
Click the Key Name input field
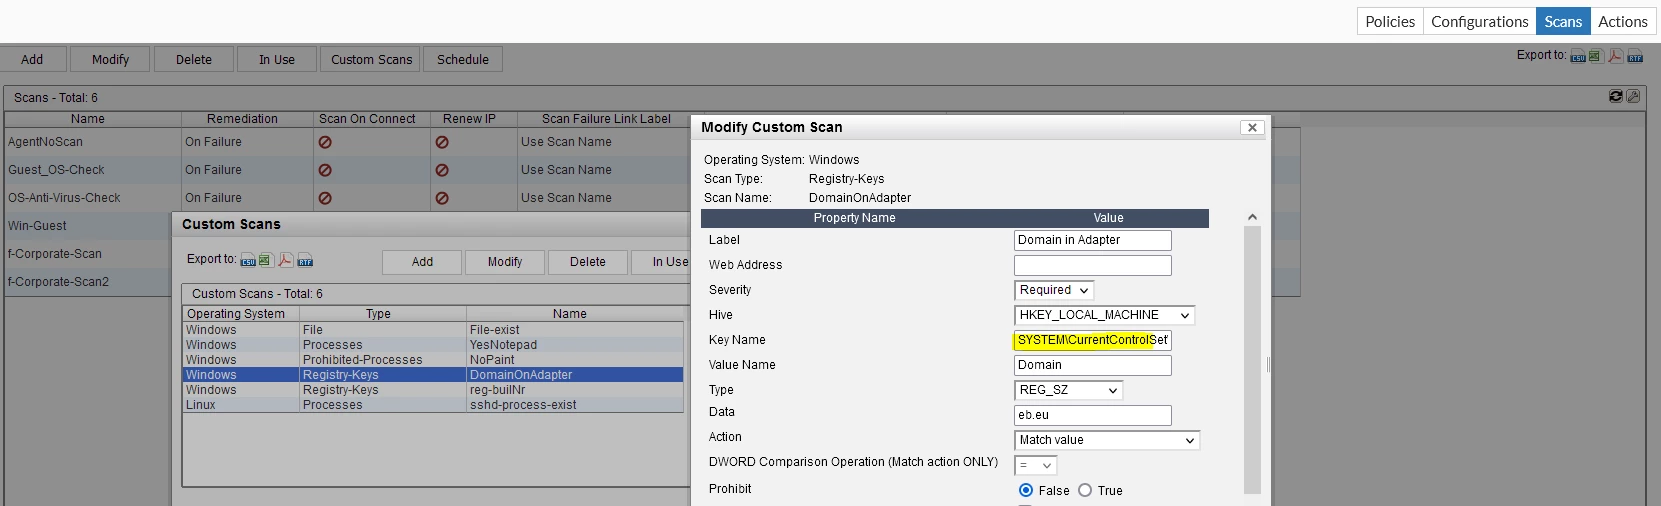point(1092,340)
